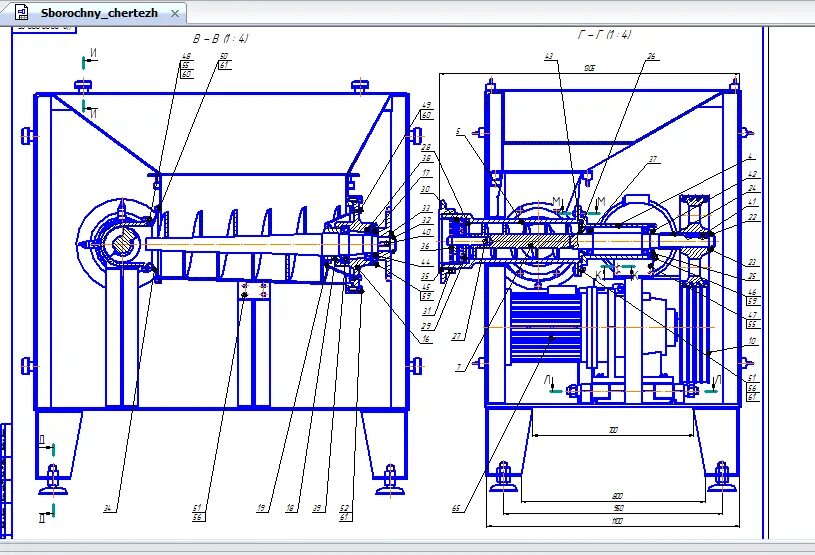The image size is (815, 555).
Task: Select the Г – Г (1:4) section title
Action: point(604,34)
